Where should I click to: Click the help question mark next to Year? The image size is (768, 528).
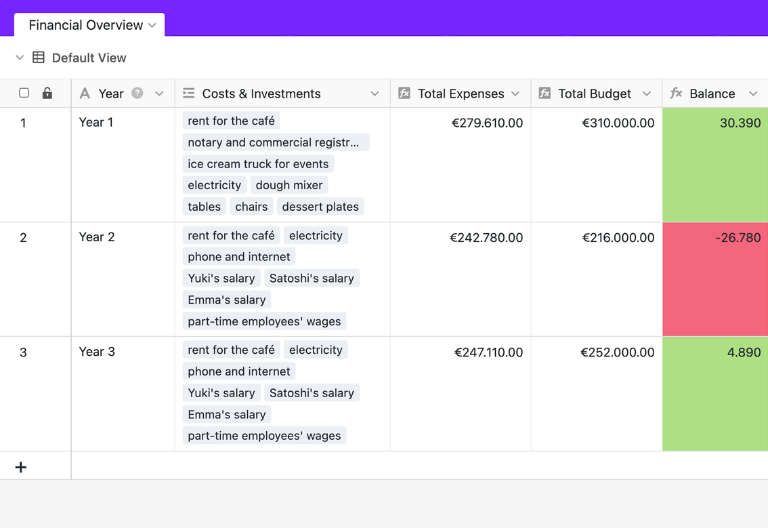[x=137, y=93]
